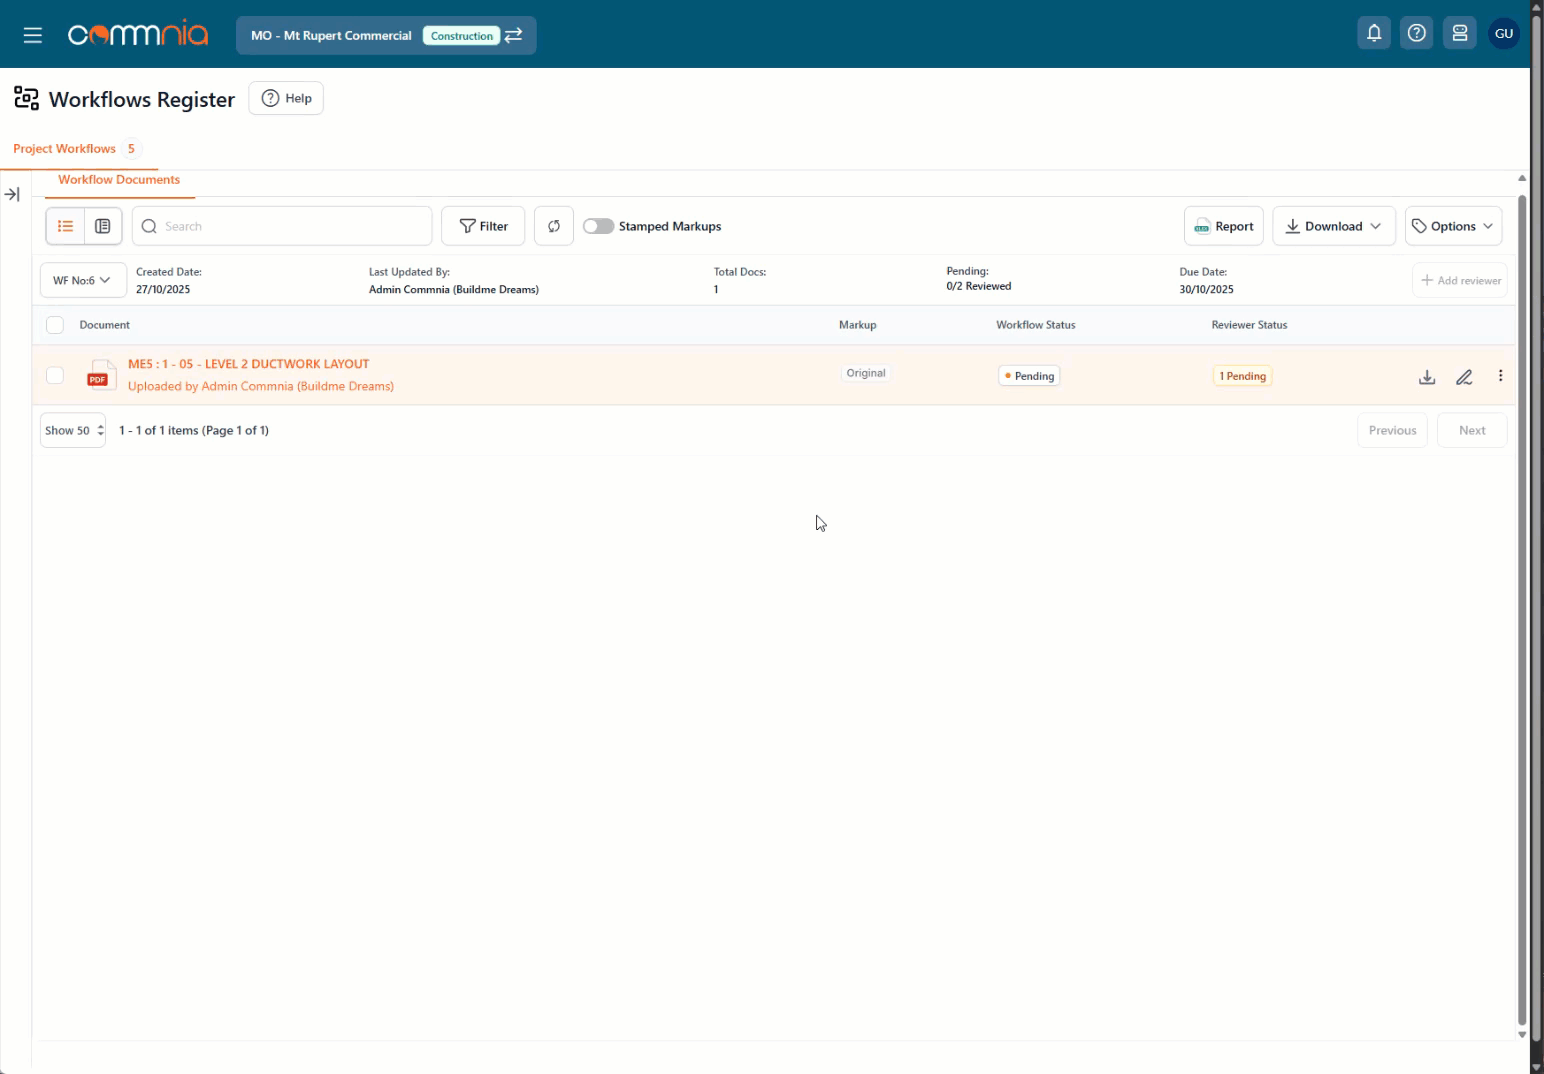Open the WF No:6 dropdown
Viewport: 1544px width, 1074px height.
82,280
